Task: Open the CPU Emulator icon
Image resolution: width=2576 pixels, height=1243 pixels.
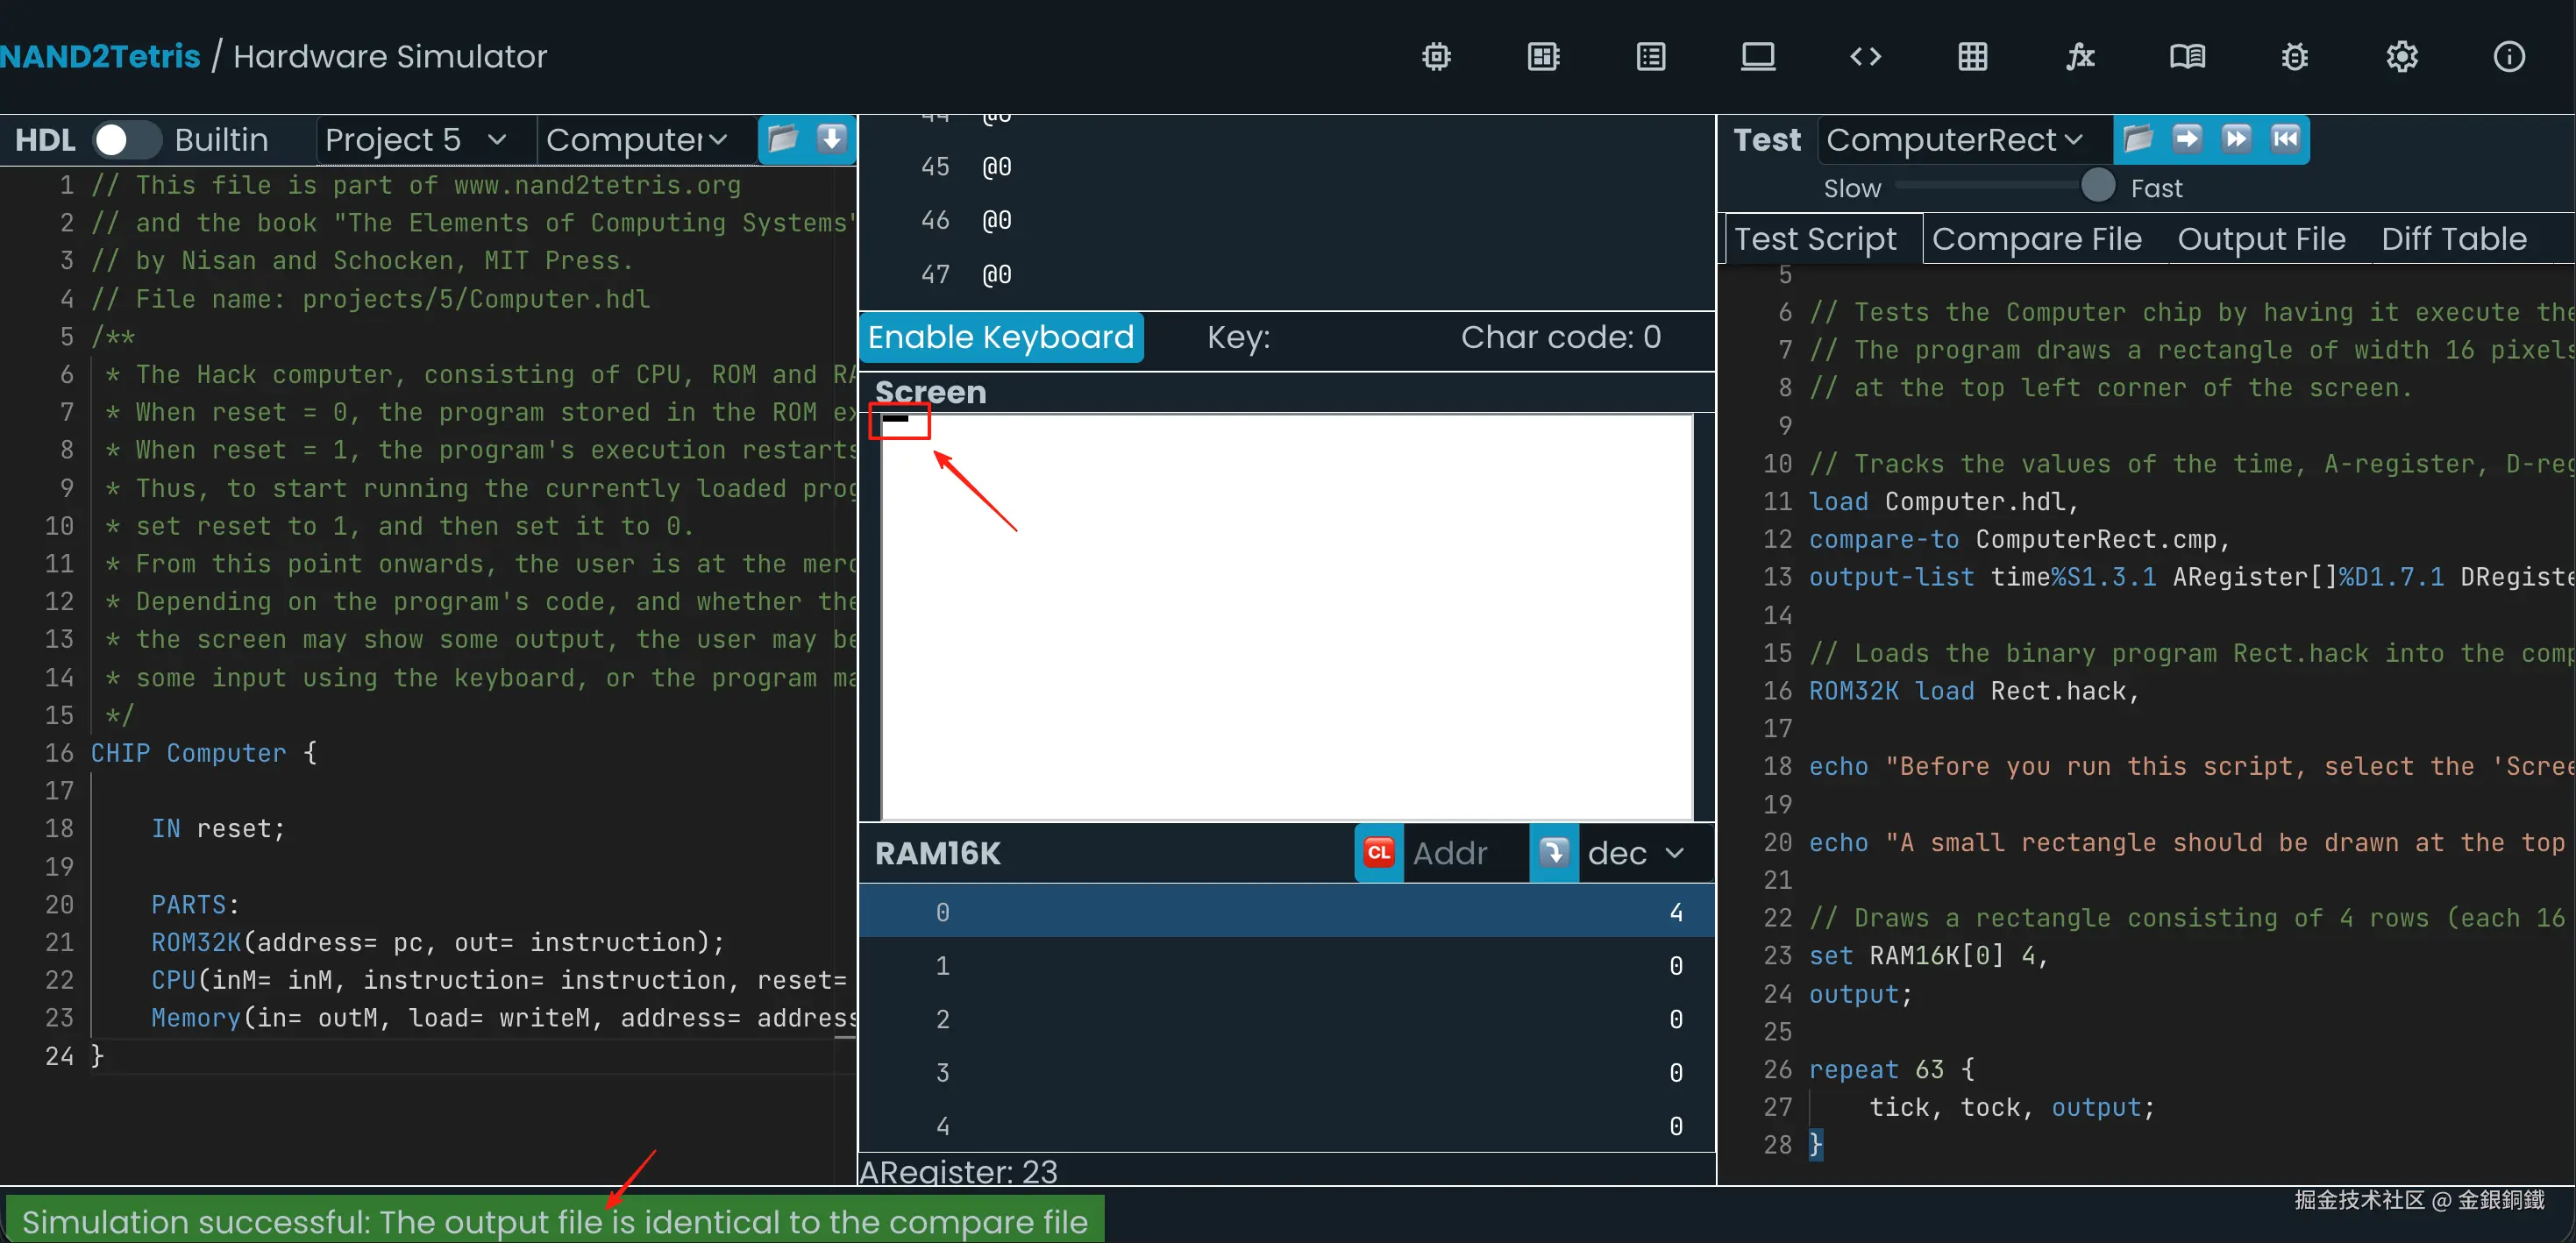Action: tap(1543, 57)
